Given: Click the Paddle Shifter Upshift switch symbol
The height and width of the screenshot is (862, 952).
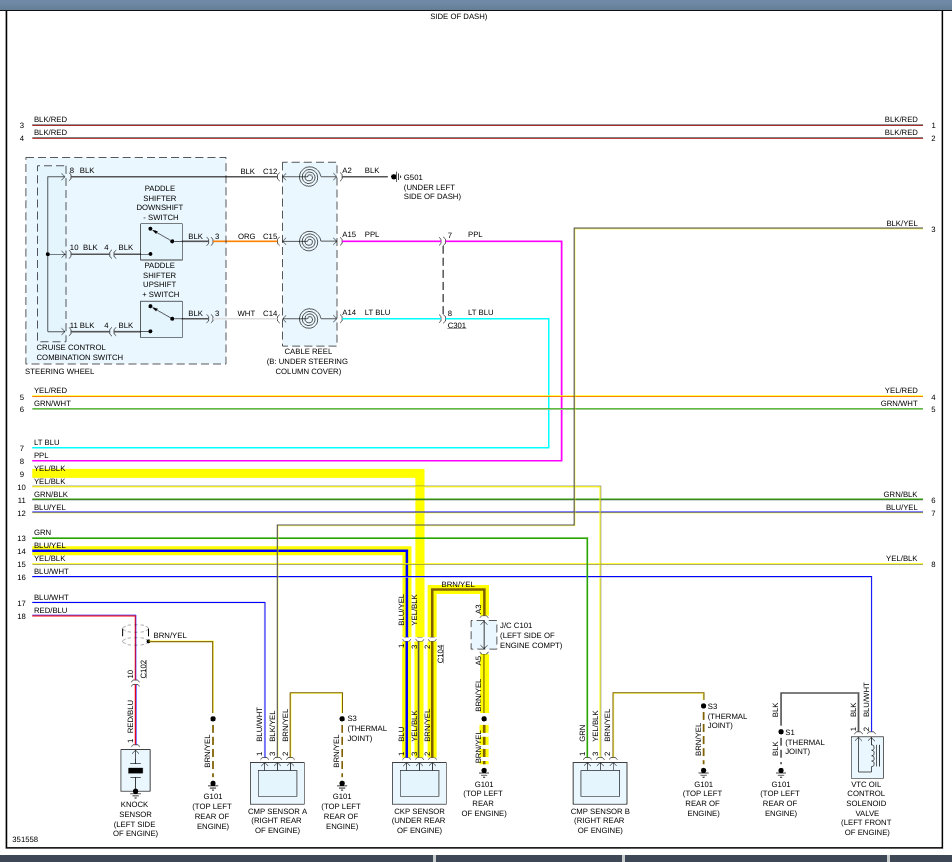Looking at the screenshot, I should (x=161, y=319).
